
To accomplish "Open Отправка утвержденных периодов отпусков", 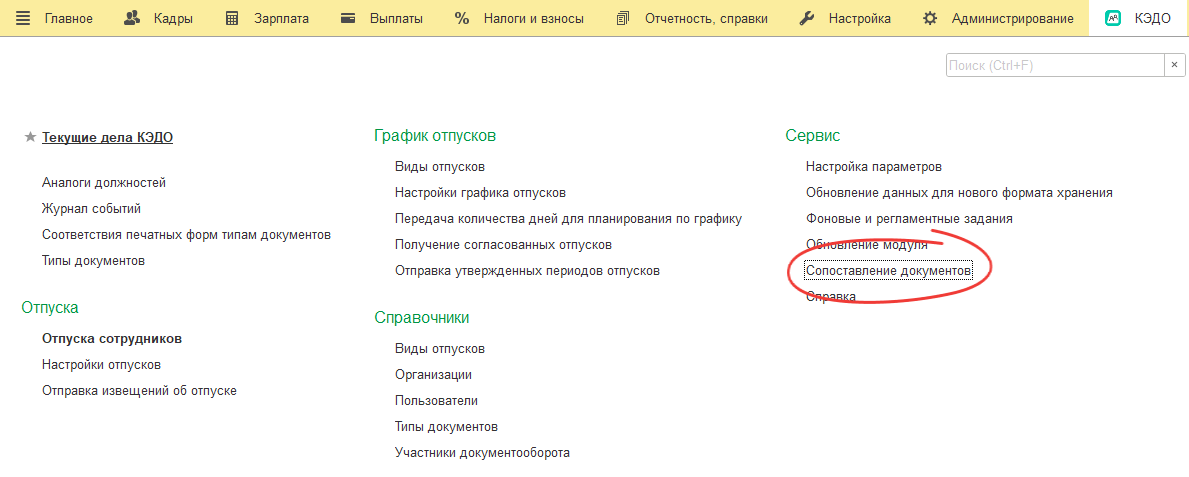I will [528, 270].
